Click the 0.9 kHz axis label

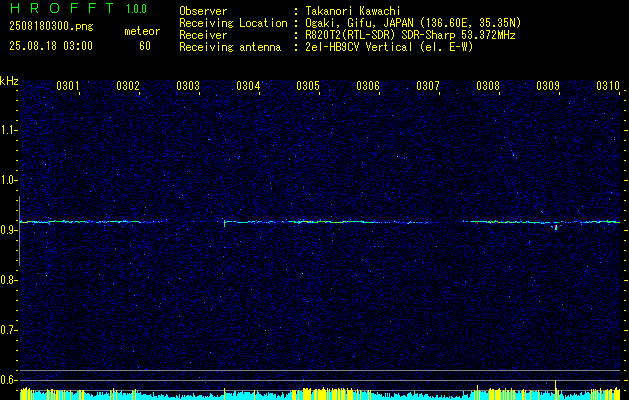9,230
